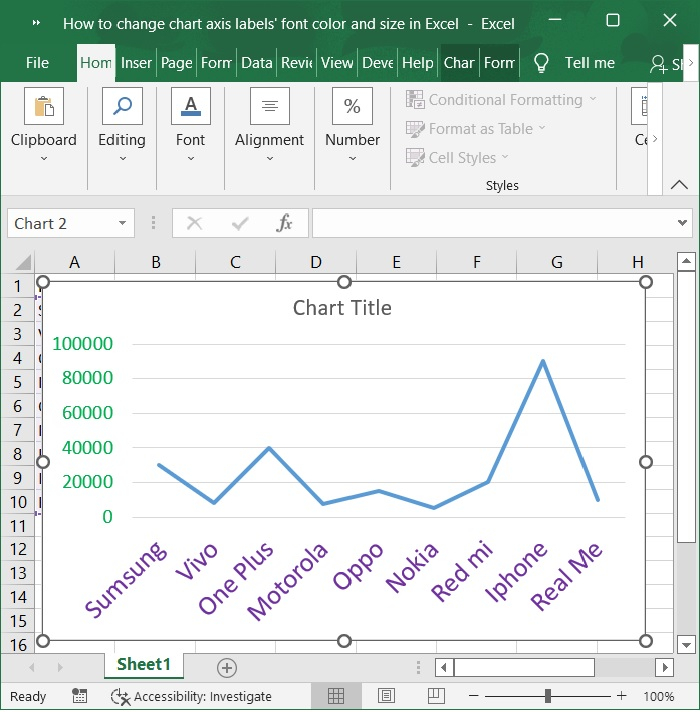Click the horizontal scrollbar right arrow
The width and height of the screenshot is (700, 712).
coord(665,668)
